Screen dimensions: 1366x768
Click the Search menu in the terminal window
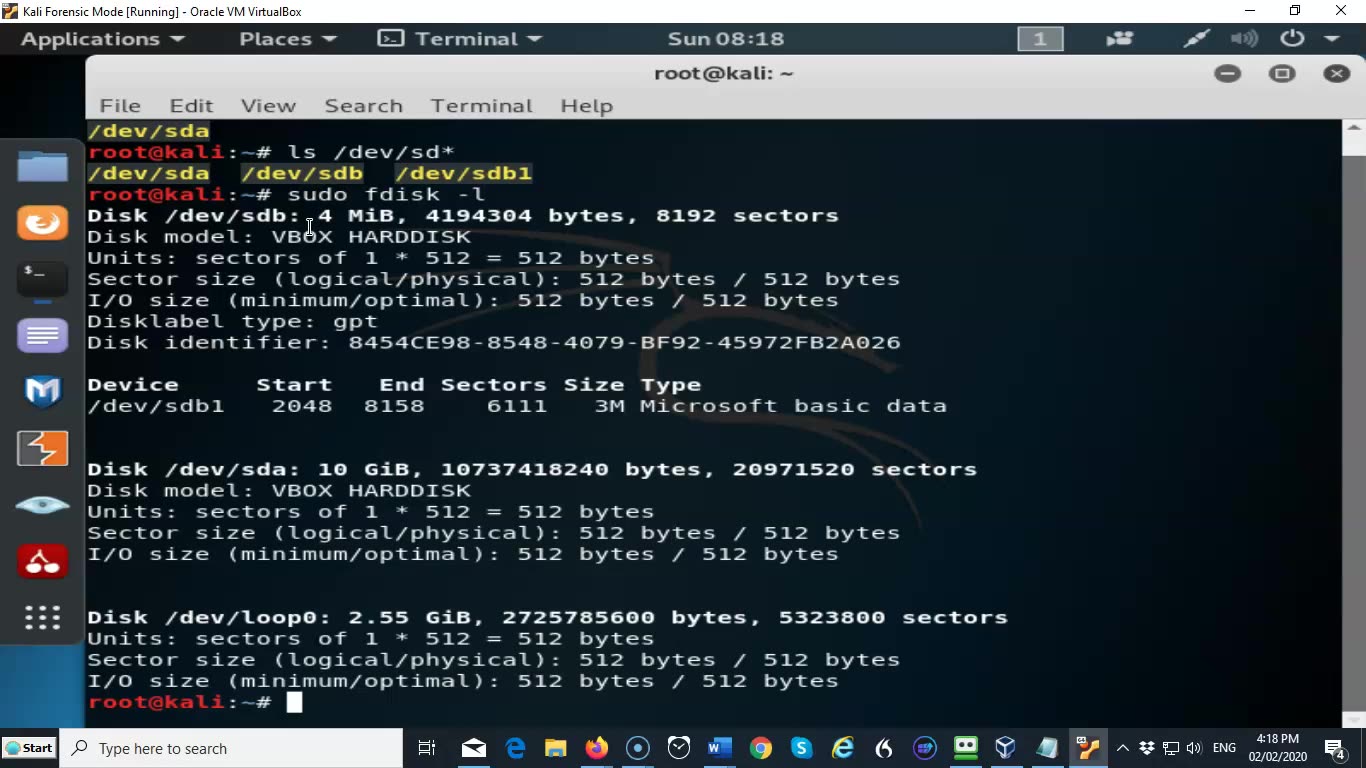[363, 105]
